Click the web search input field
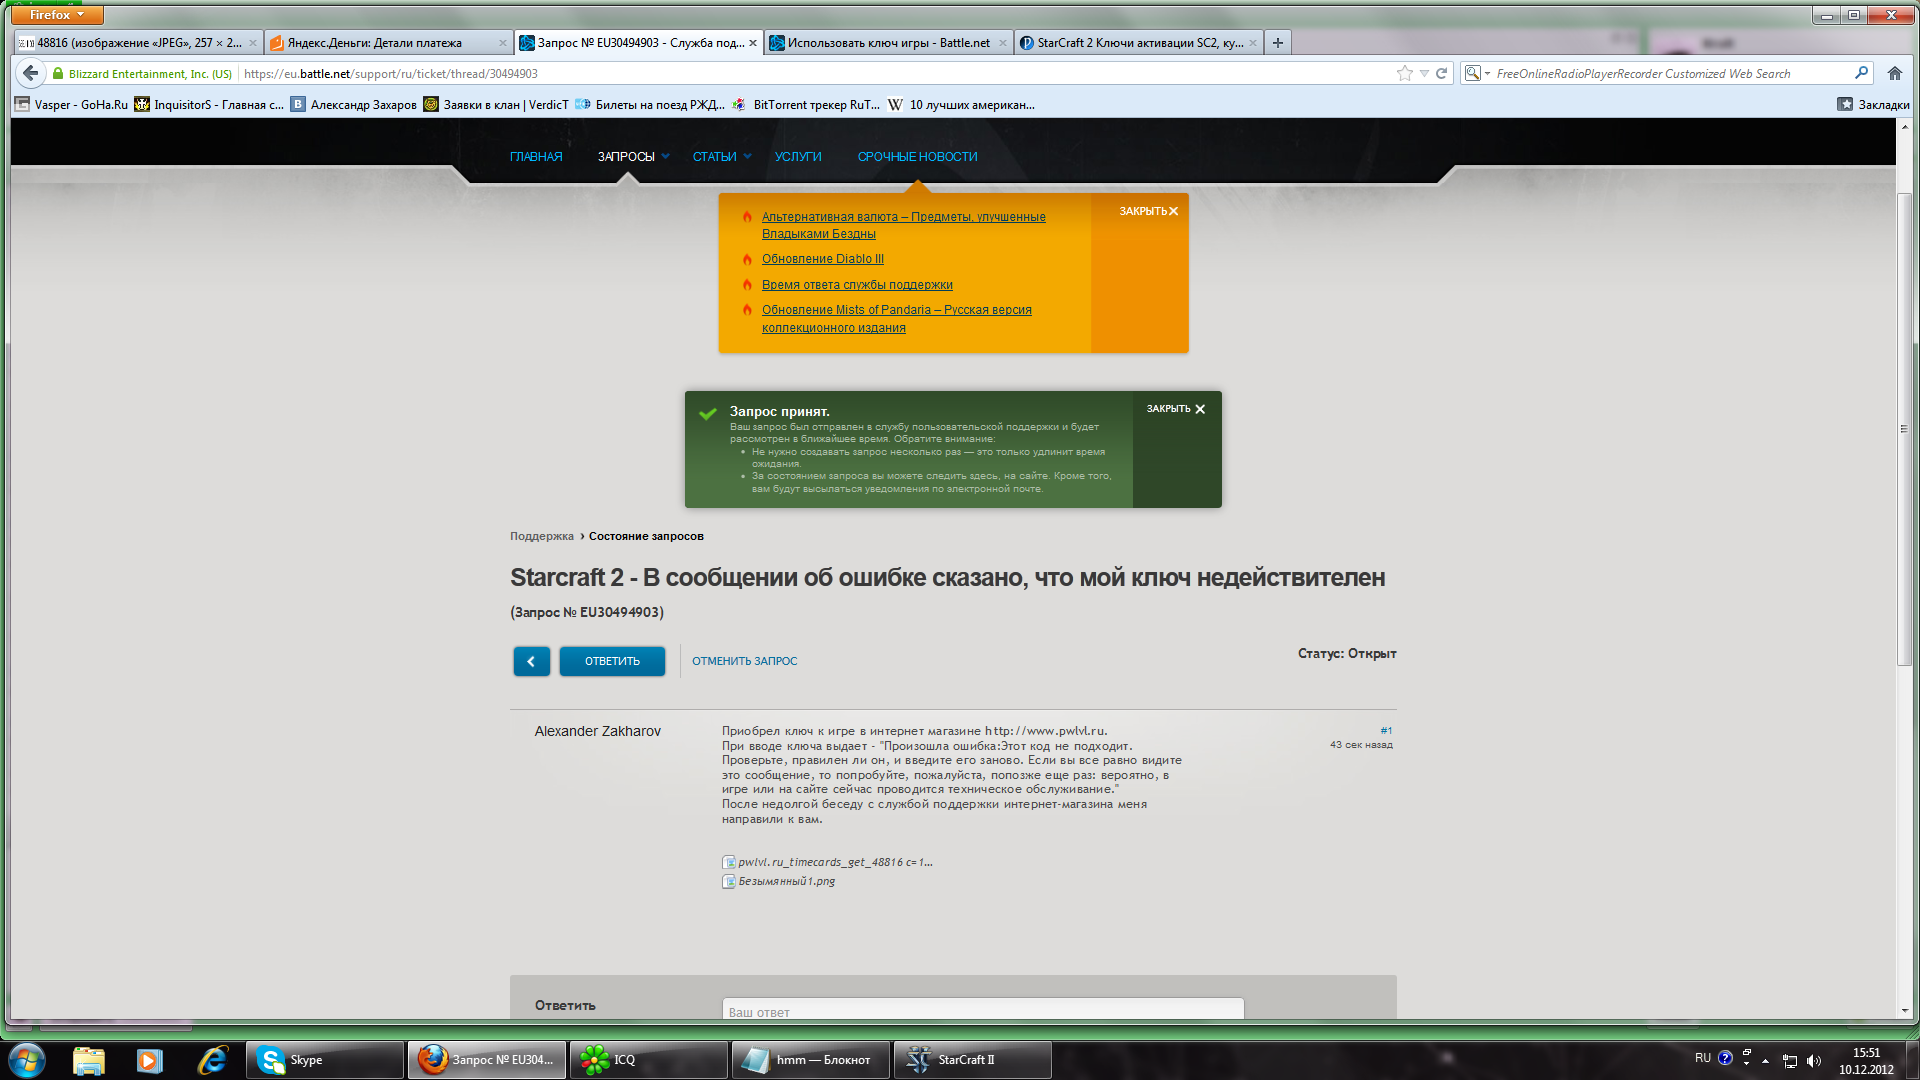The width and height of the screenshot is (1920, 1080). 1670,73
